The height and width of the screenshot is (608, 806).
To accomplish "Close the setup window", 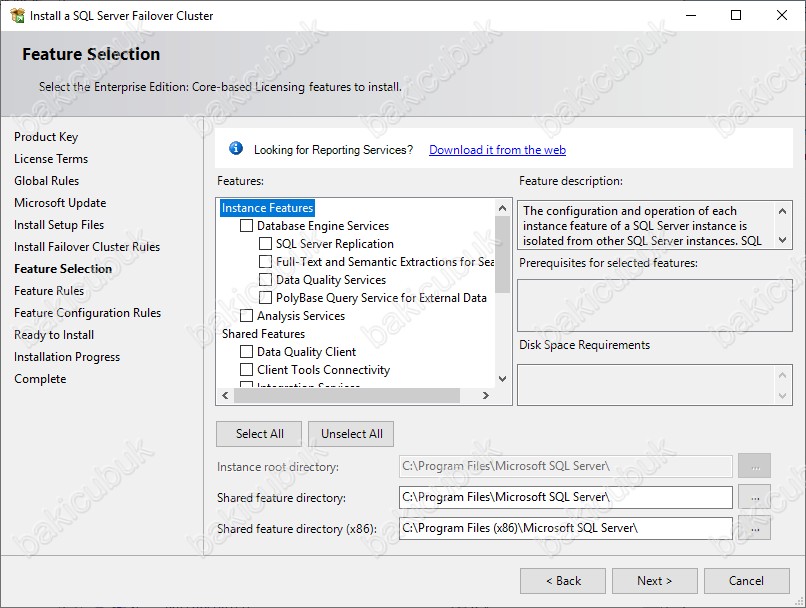I will [782, 15].
